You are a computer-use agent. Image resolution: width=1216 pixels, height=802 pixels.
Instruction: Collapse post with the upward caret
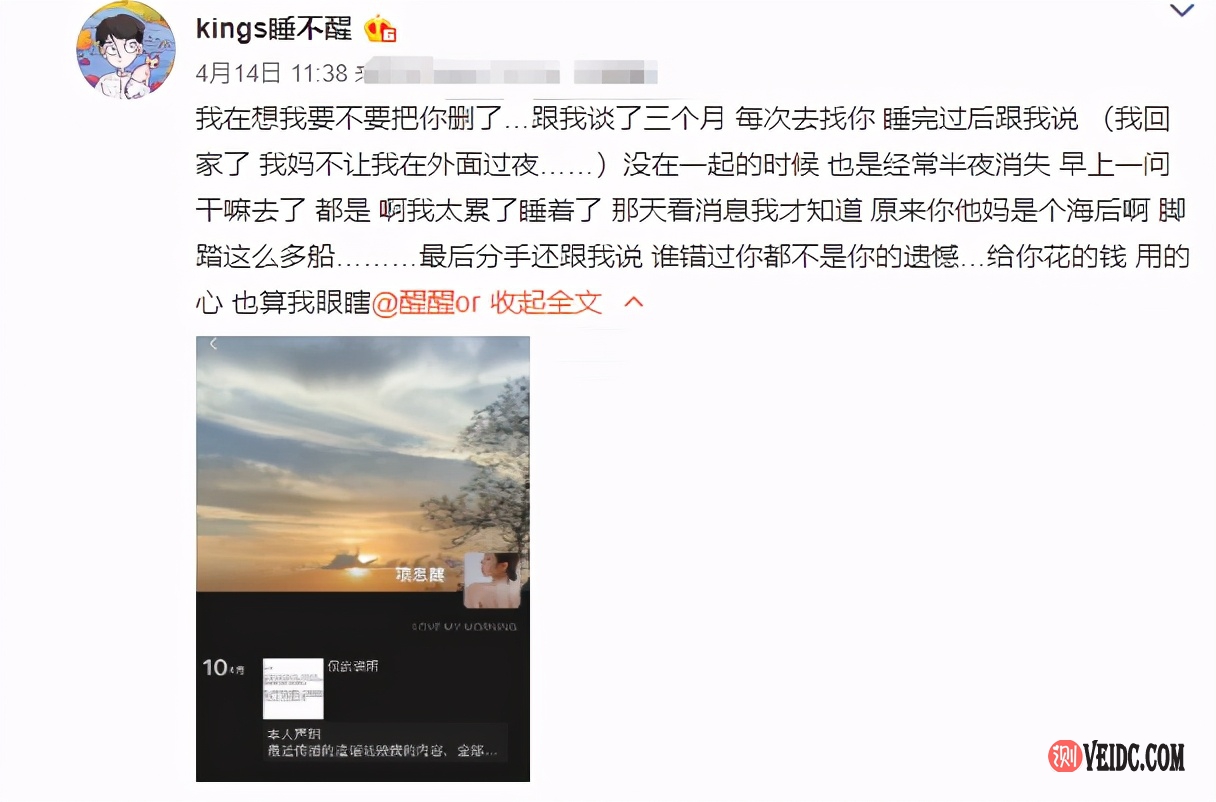[634, 302]
